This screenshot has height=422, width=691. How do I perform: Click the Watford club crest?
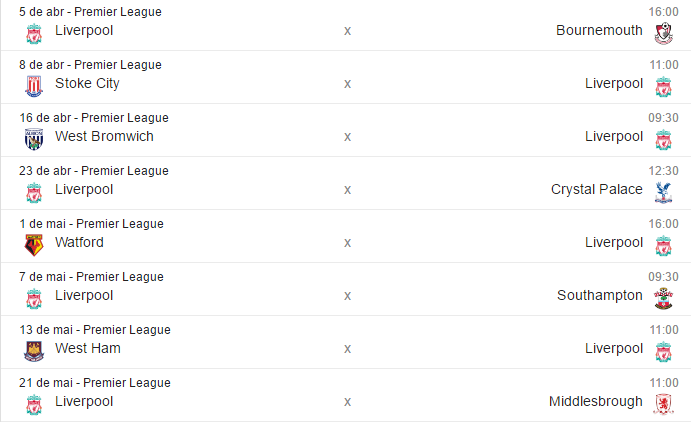point(34,245)
